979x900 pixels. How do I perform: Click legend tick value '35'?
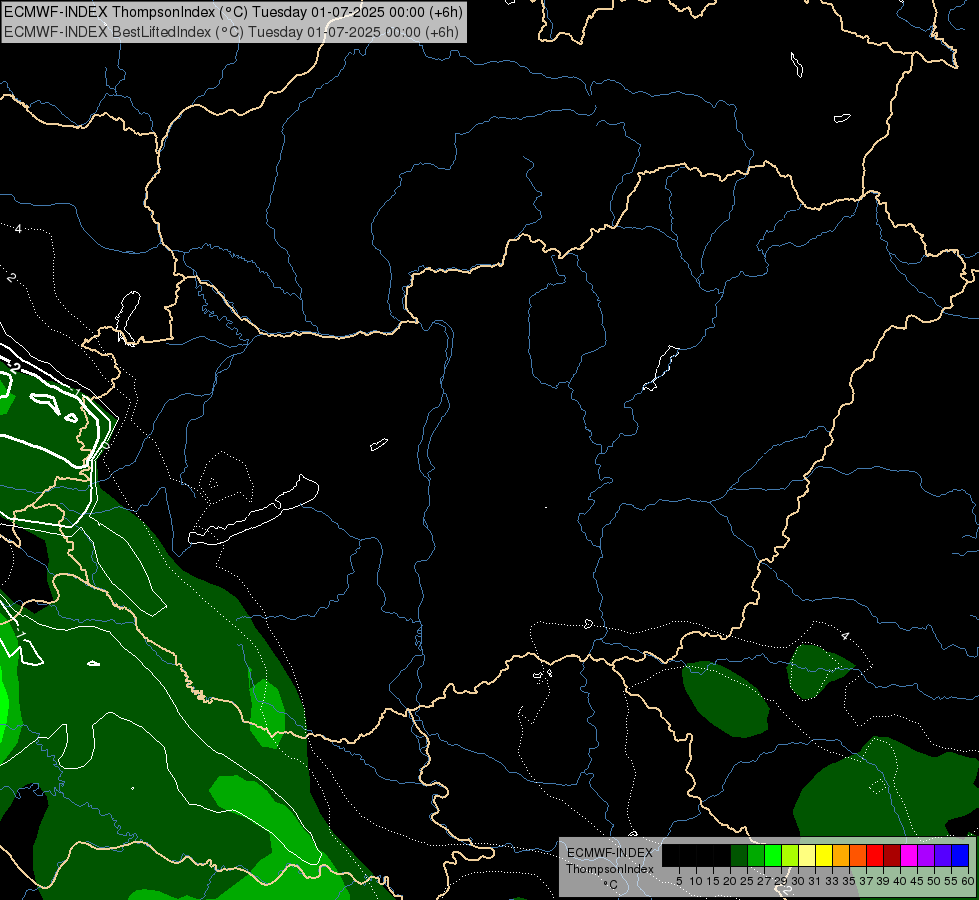coord(849,881)
